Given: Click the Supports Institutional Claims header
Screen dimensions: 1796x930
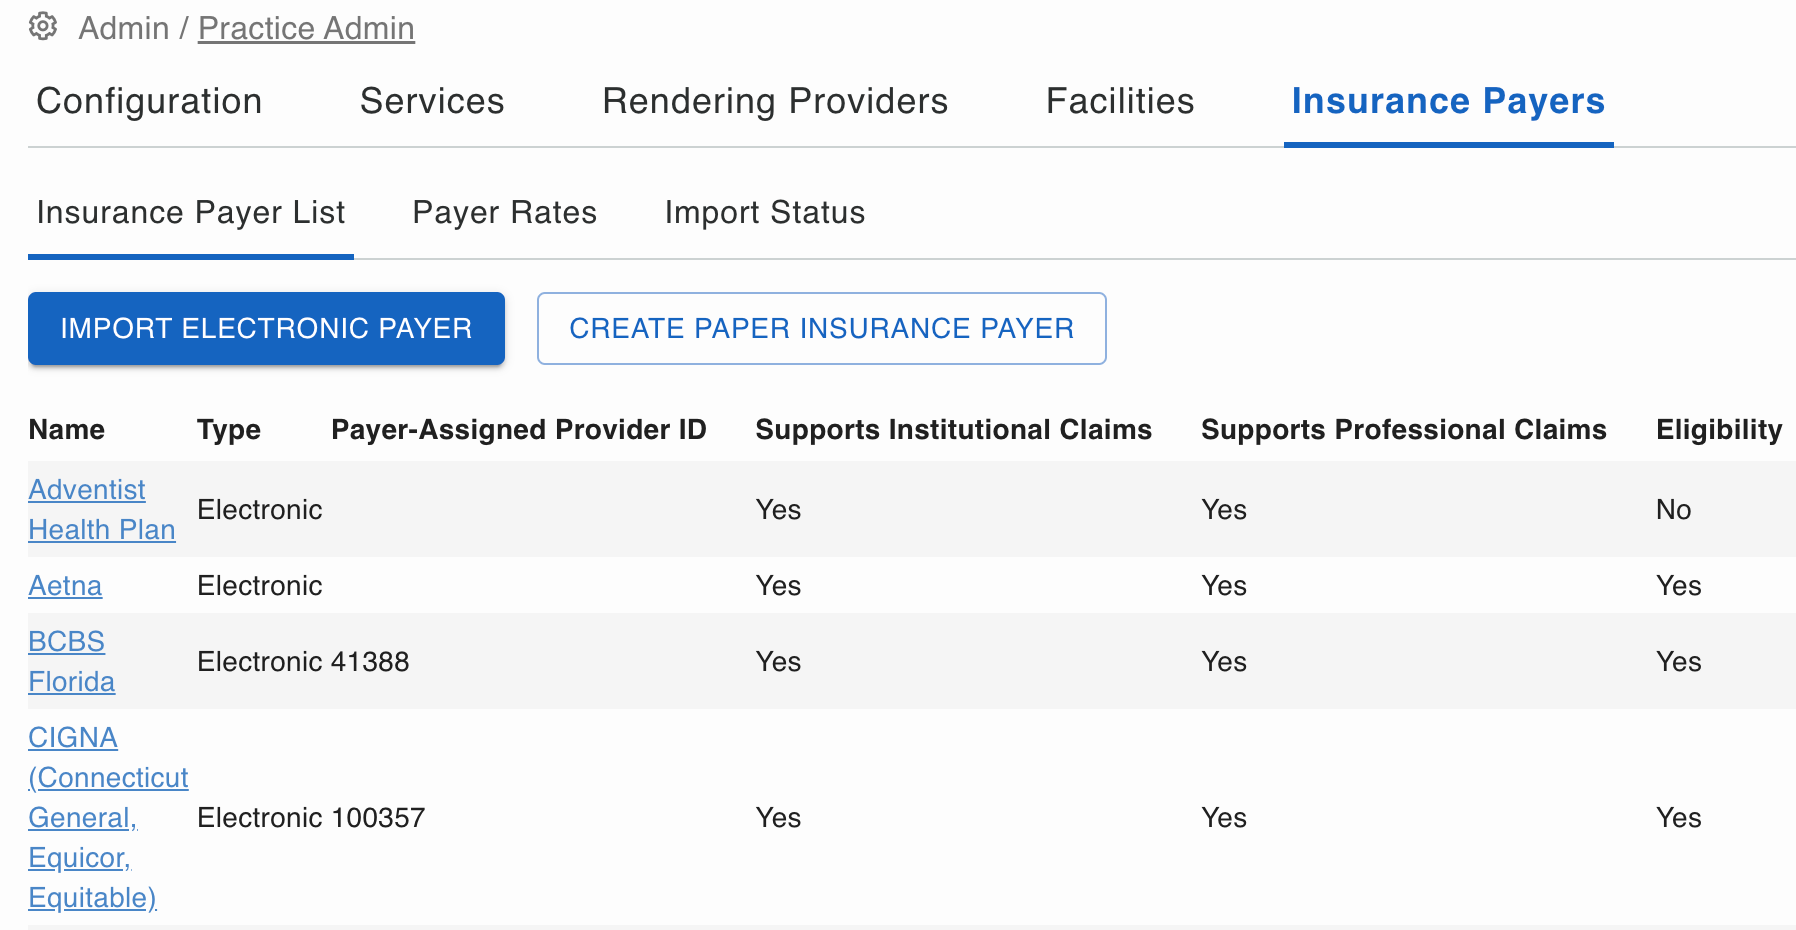Looking at the screenshot, I should point(954,429).
